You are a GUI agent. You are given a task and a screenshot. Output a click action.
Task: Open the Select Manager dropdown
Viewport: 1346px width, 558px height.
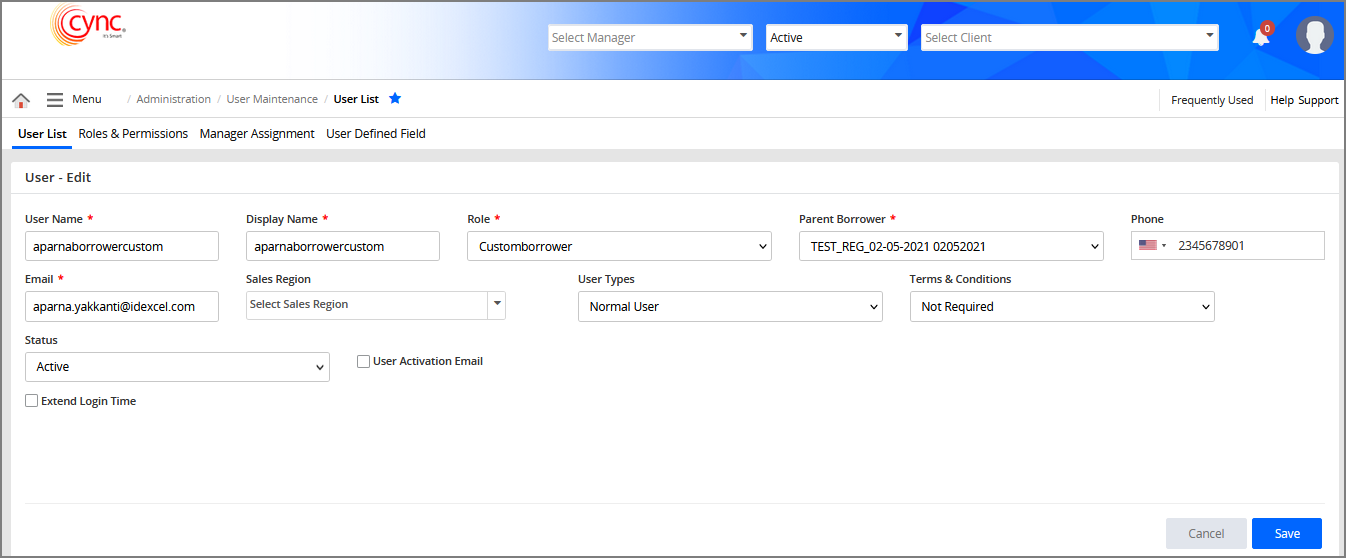pyautogui.click(x=650, y=38)
